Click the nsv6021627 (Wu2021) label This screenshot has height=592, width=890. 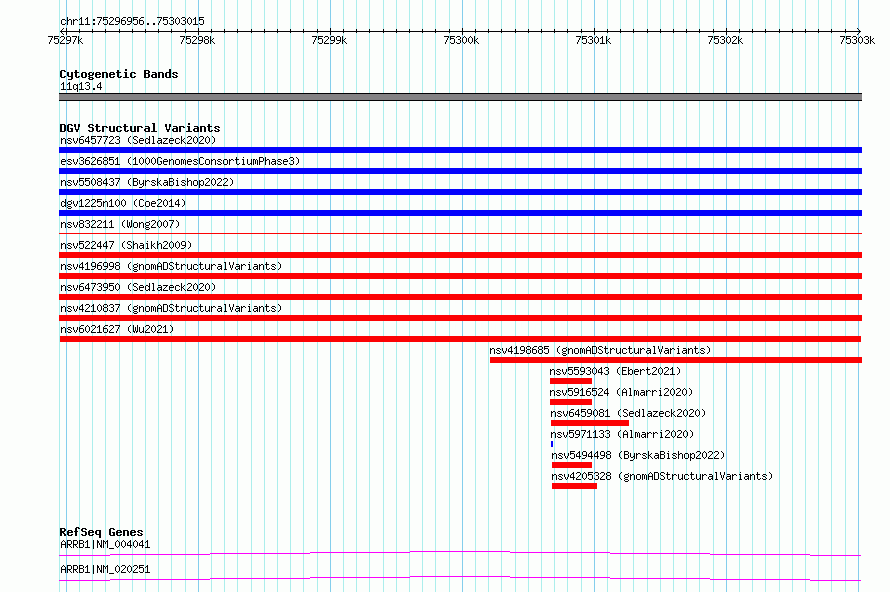(x=117, y=329)
